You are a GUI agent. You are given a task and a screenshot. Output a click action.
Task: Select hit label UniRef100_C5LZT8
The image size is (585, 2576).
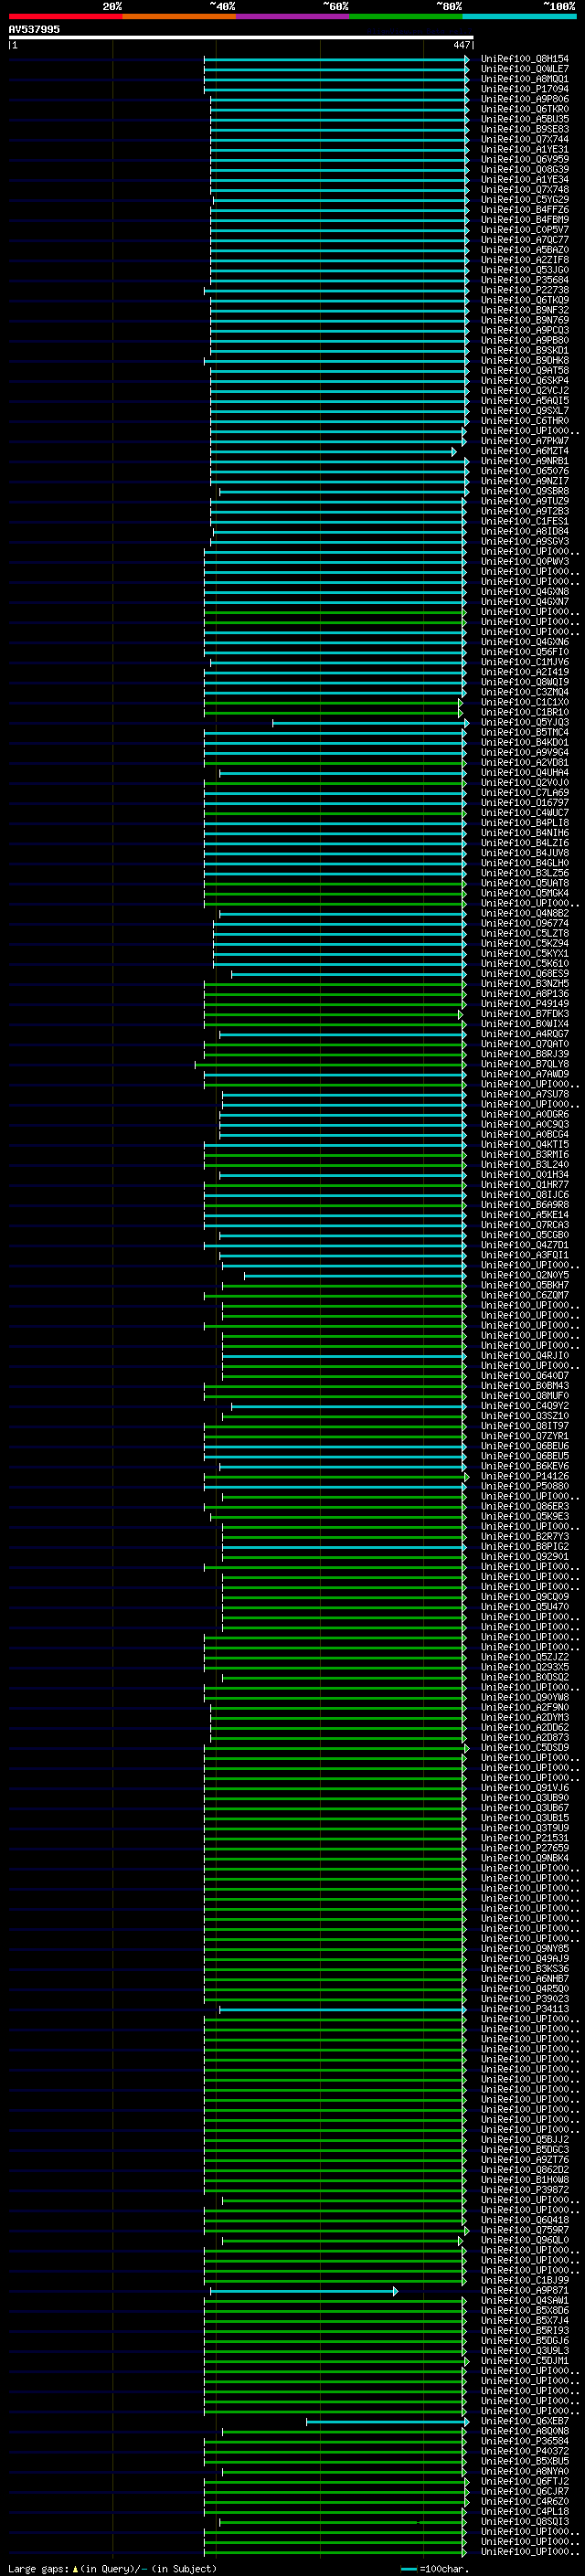tap(525, 934)
